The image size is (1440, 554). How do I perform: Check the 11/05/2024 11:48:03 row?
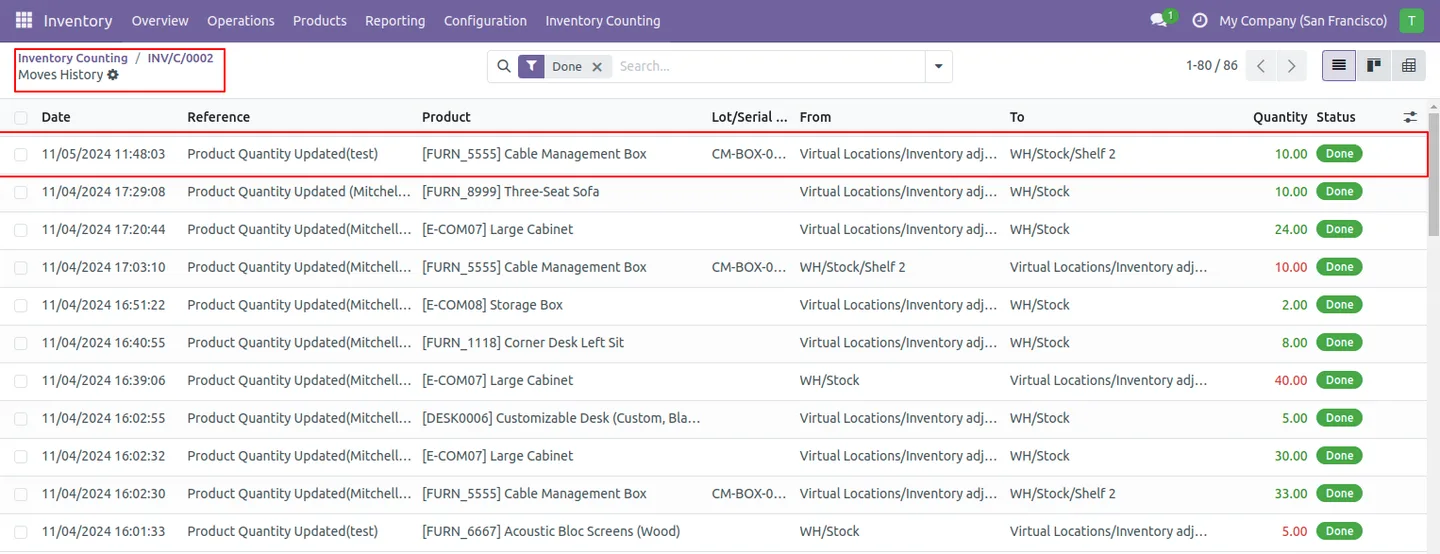[21, 154]
